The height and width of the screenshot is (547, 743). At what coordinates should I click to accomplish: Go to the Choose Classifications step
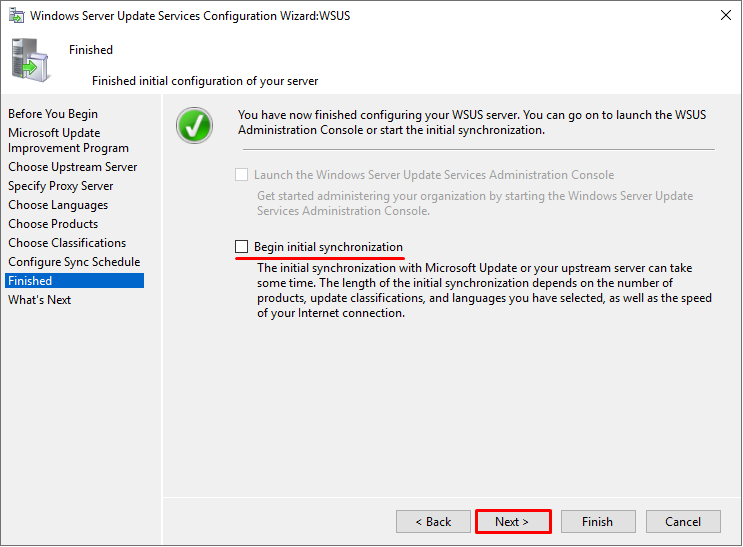click(x=67, y=243)
